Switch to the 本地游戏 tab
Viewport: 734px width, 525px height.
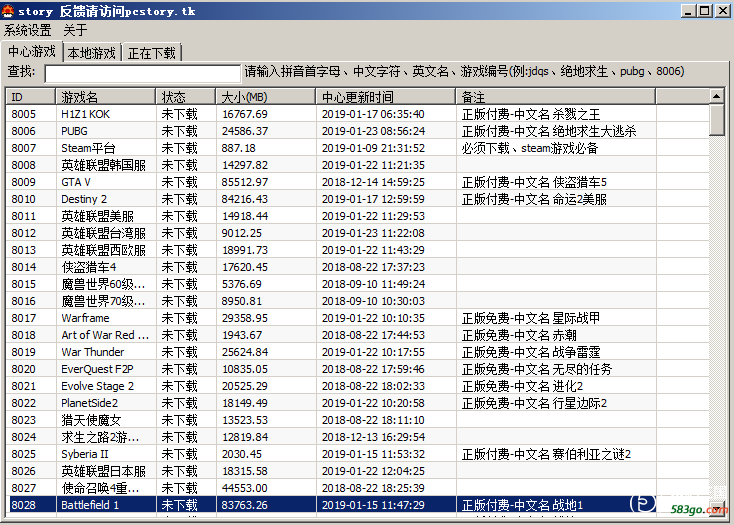92,53
